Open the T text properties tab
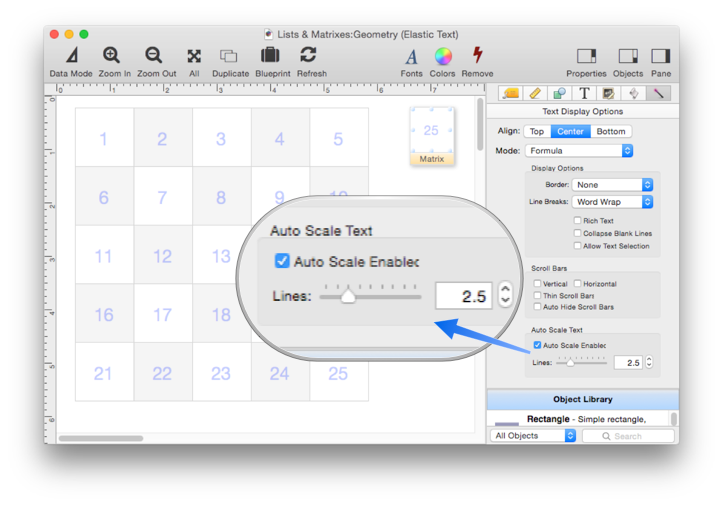 coord(584,94)
